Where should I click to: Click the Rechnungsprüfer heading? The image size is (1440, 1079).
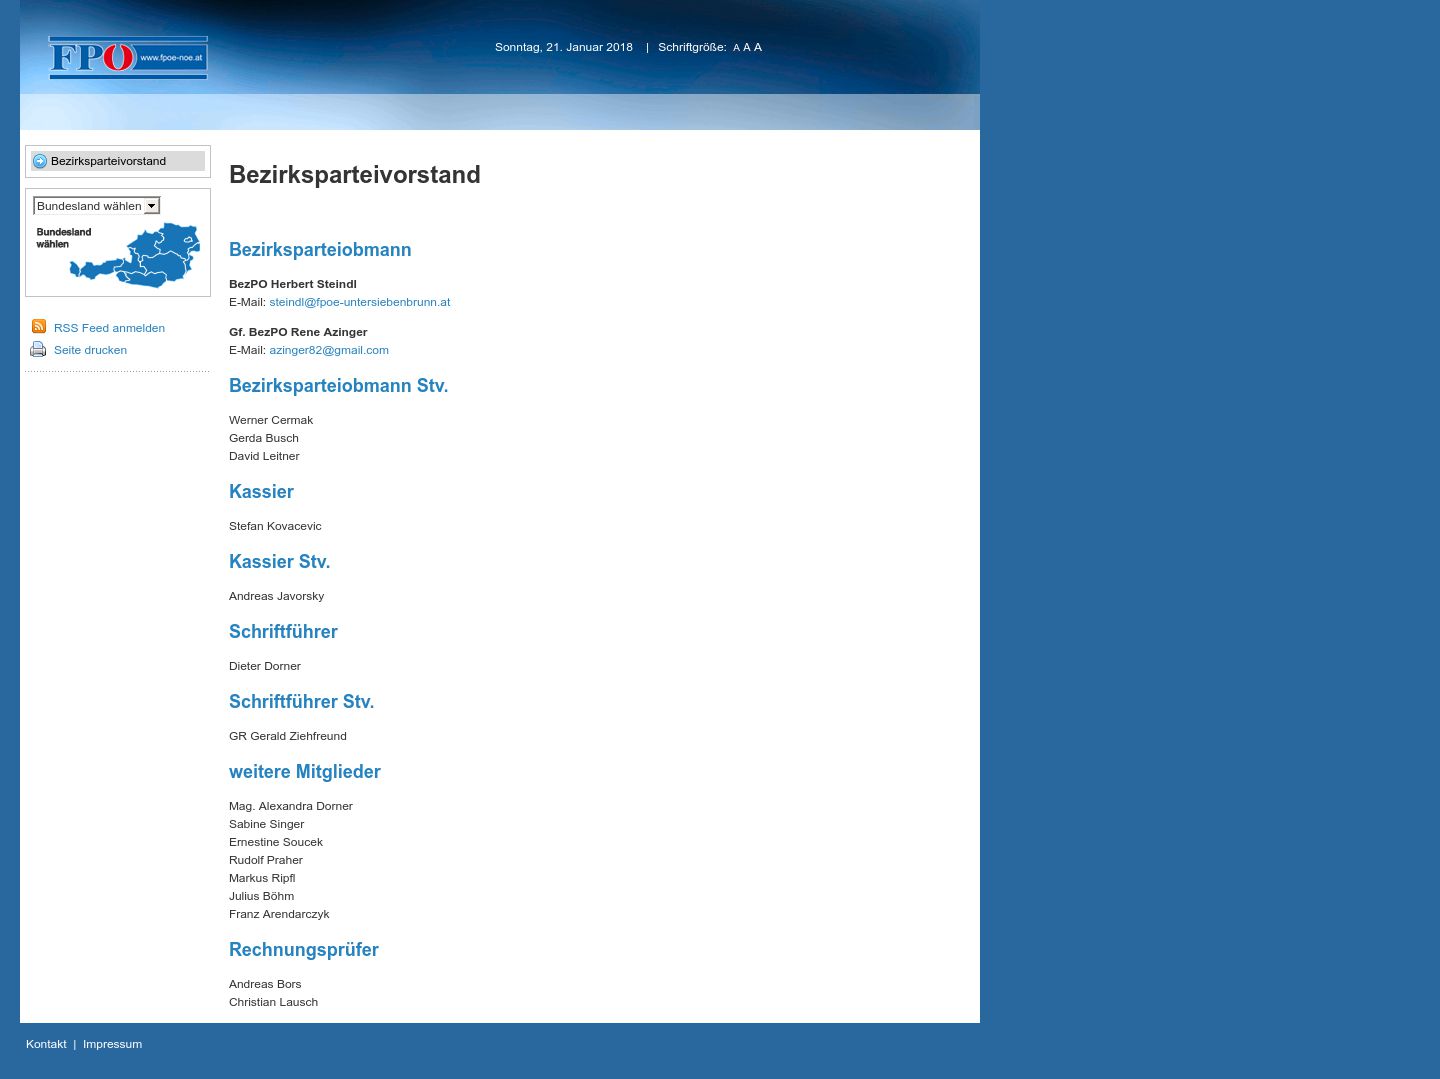coord(304,950)
